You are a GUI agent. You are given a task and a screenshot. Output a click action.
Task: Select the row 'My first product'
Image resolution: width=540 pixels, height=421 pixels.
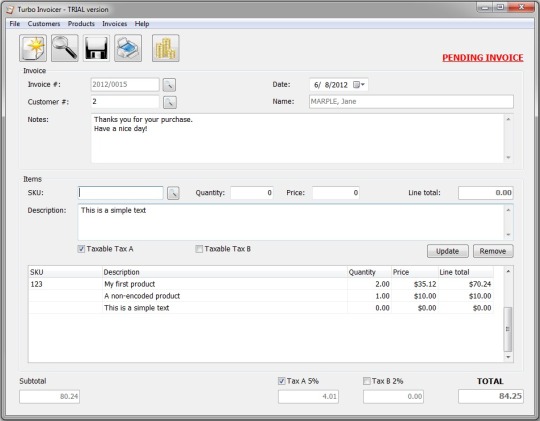pyautogui.click(x=261, y=284)
